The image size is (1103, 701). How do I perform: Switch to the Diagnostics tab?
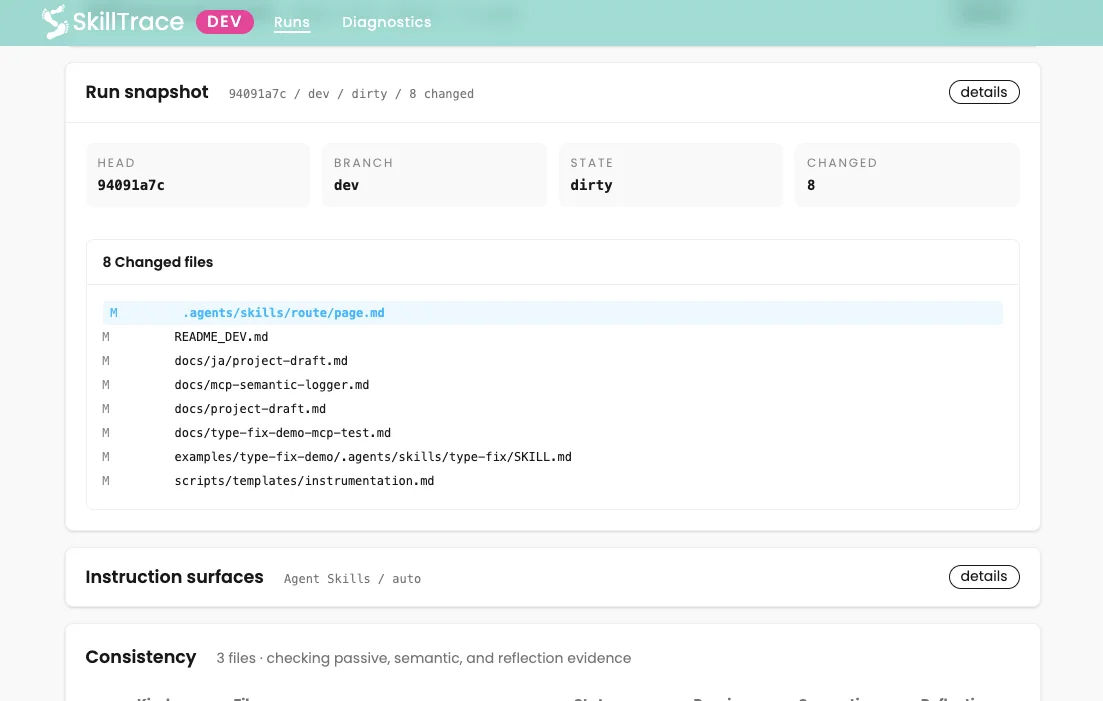[x=386, y=22]
